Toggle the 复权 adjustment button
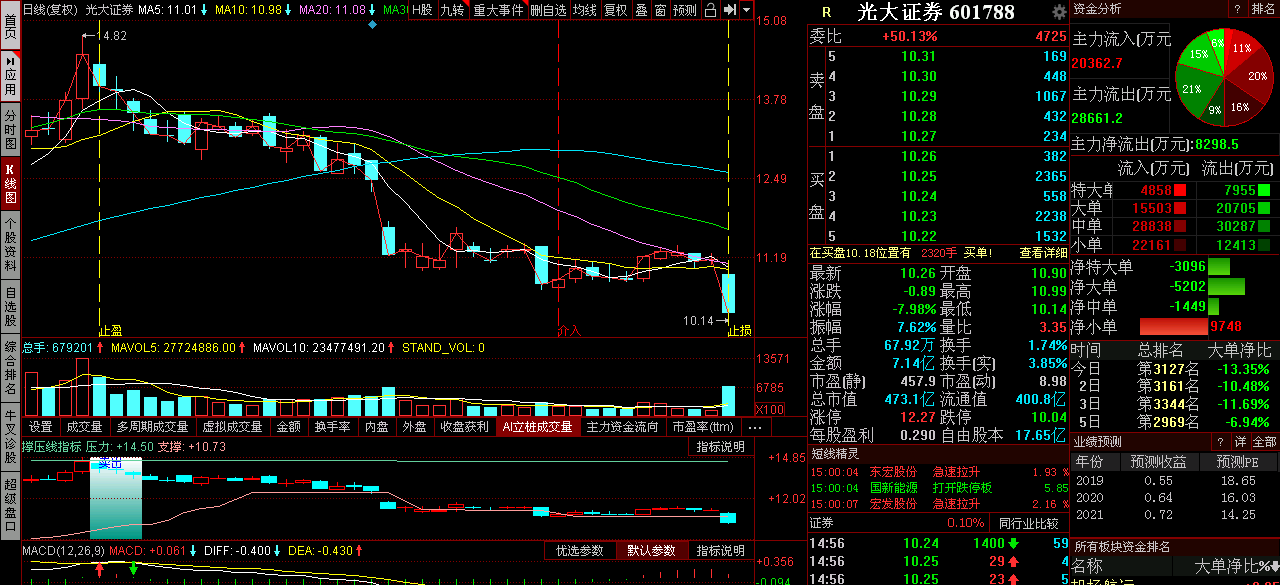The image size is (1280, 585). pyautogui.click(x=615, y=10)
